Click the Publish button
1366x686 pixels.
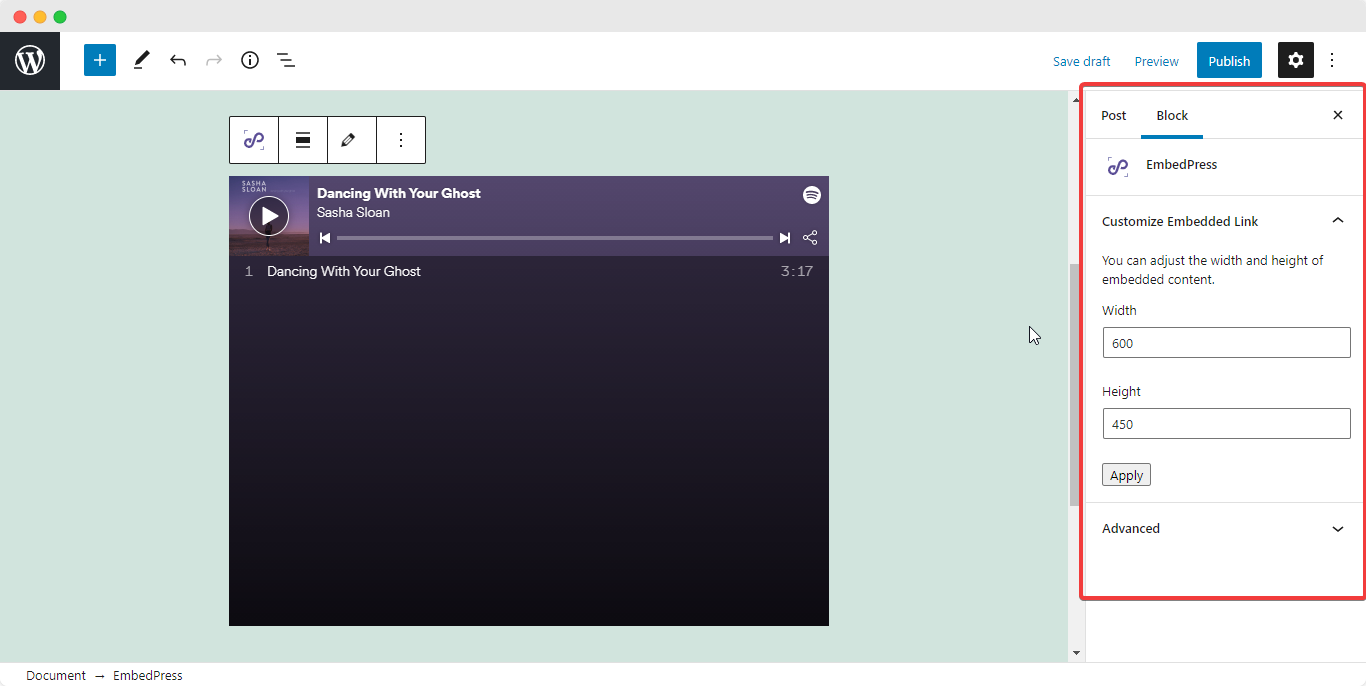(1229, 60)
